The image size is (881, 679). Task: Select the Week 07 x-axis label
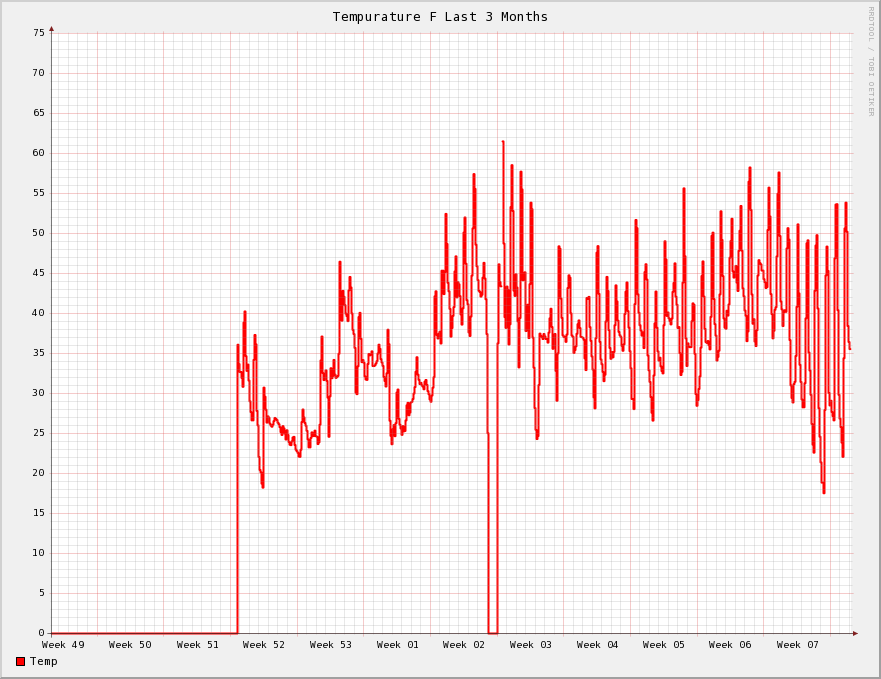pyautogui.click(x=798, y=645)
